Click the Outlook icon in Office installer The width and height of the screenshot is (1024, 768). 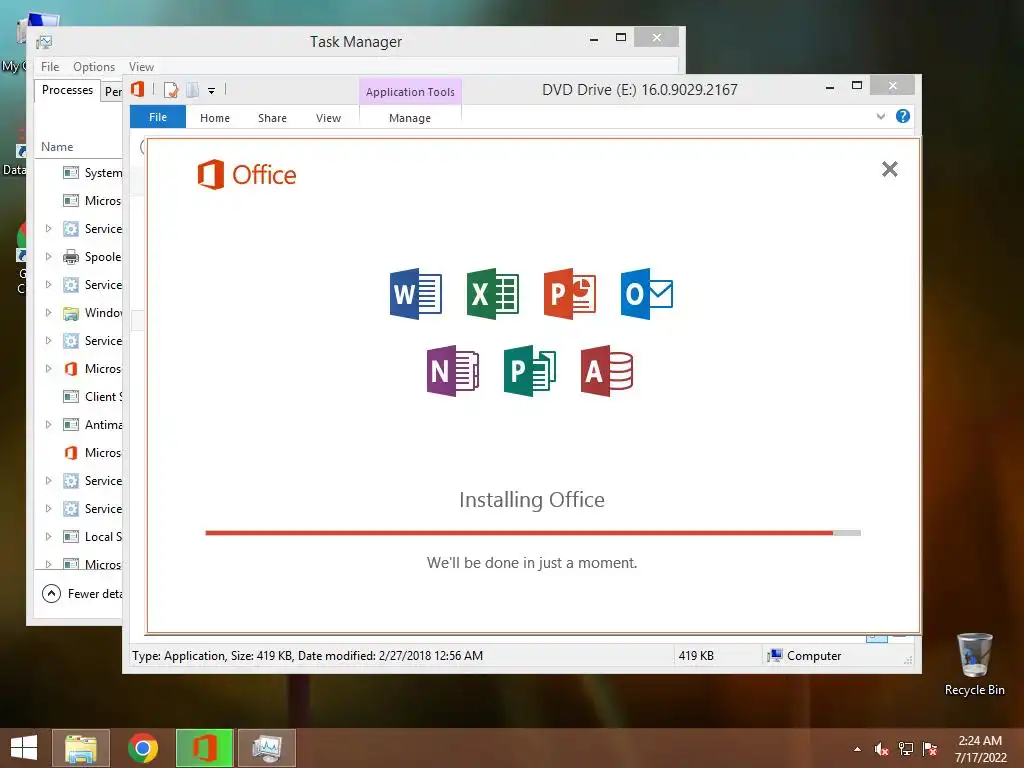coord(647,293)
